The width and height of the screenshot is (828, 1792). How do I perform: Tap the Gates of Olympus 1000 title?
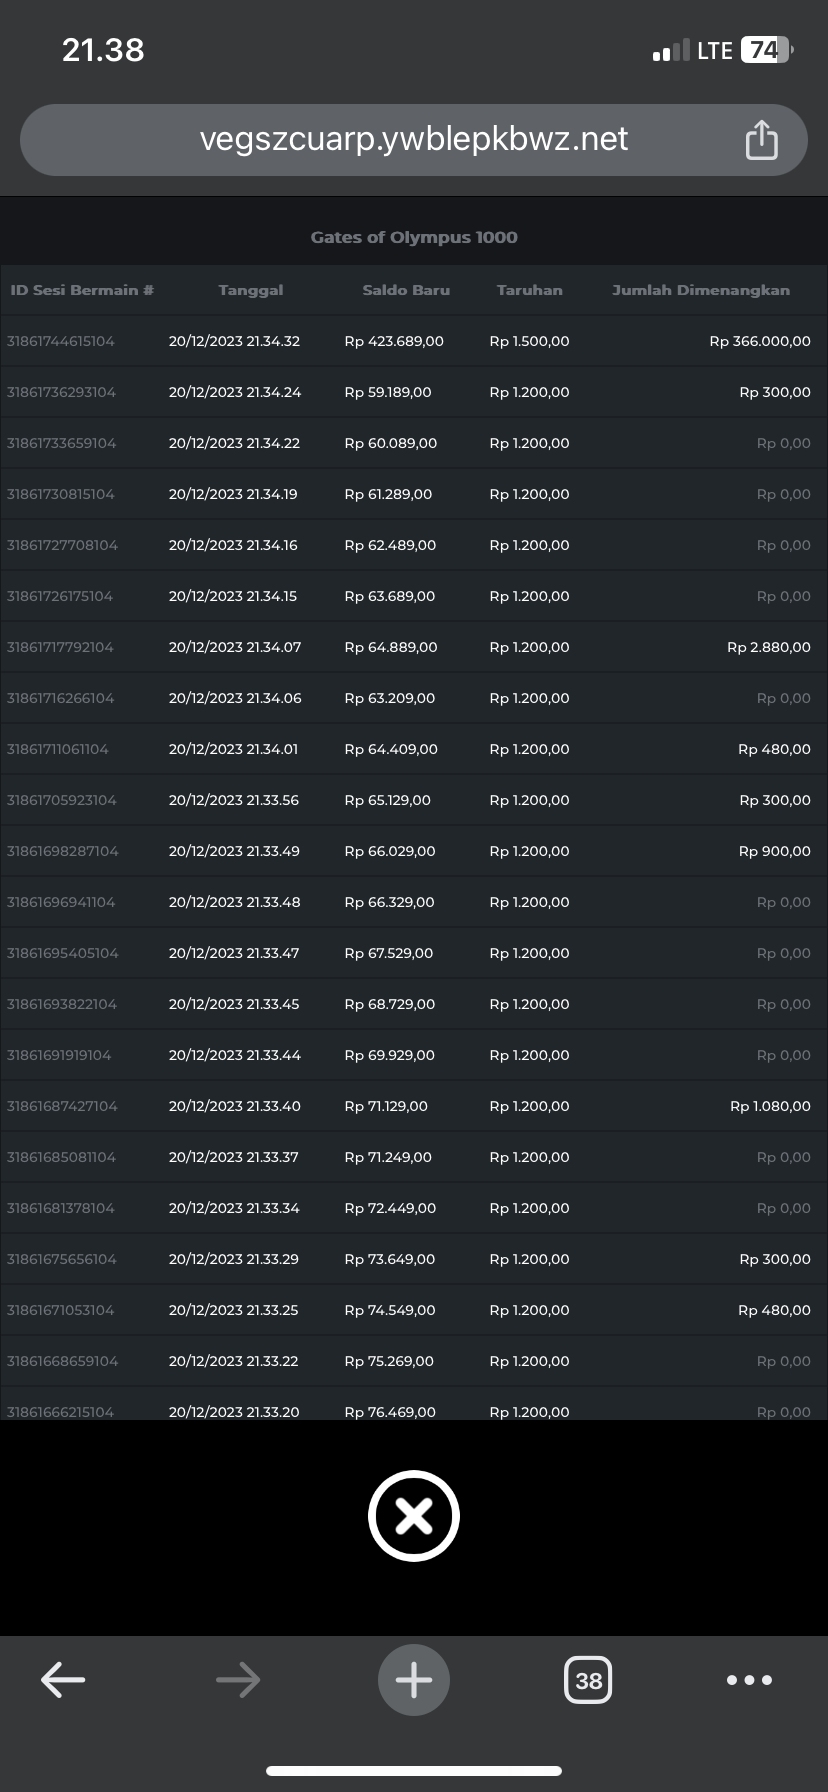[x=414, y=237]
